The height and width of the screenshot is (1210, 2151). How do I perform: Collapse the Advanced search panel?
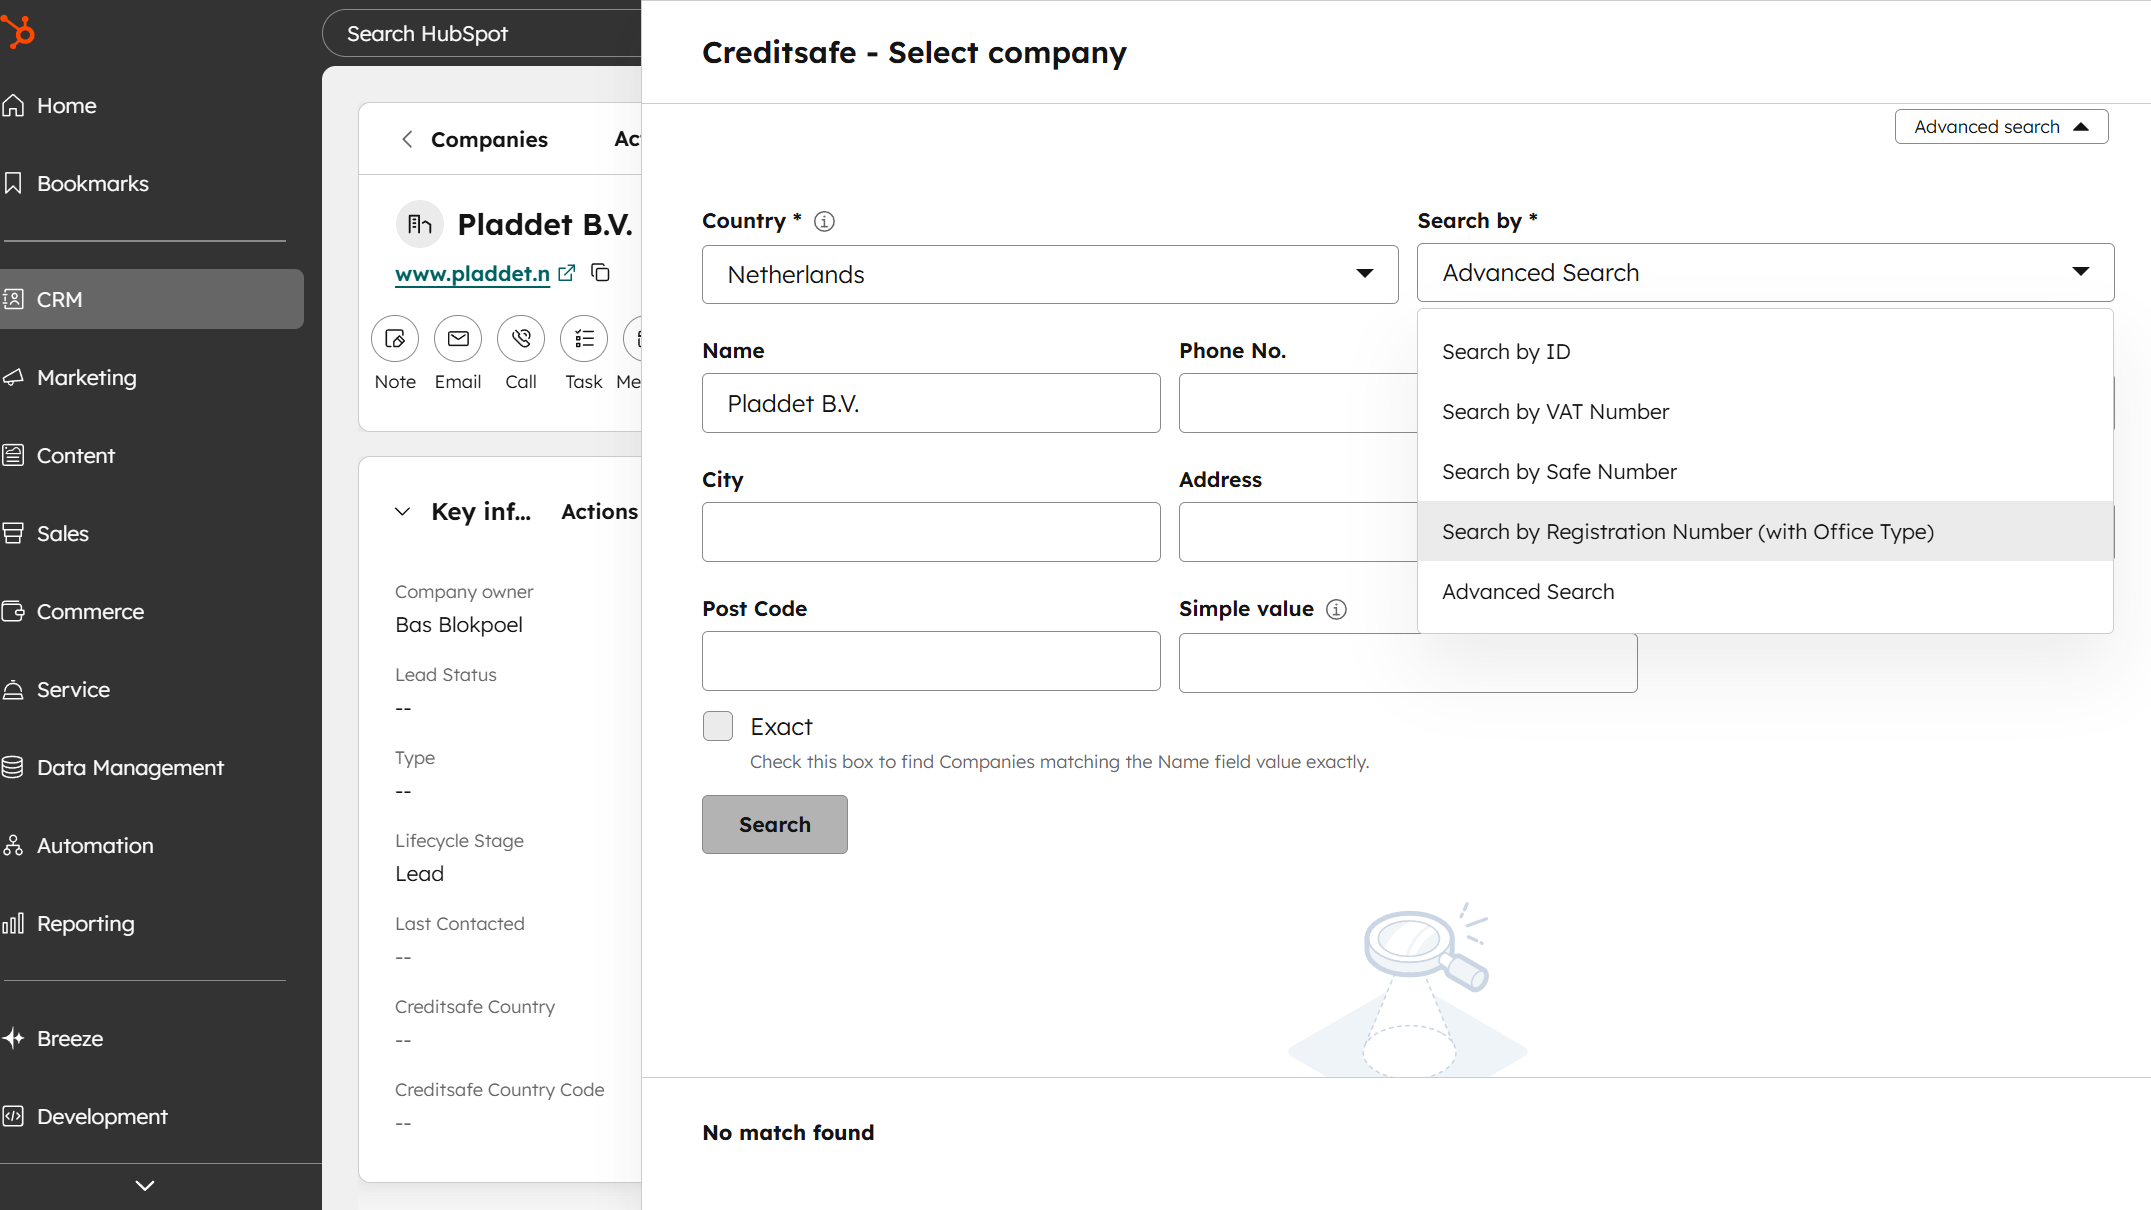[x=2000, y=126]
